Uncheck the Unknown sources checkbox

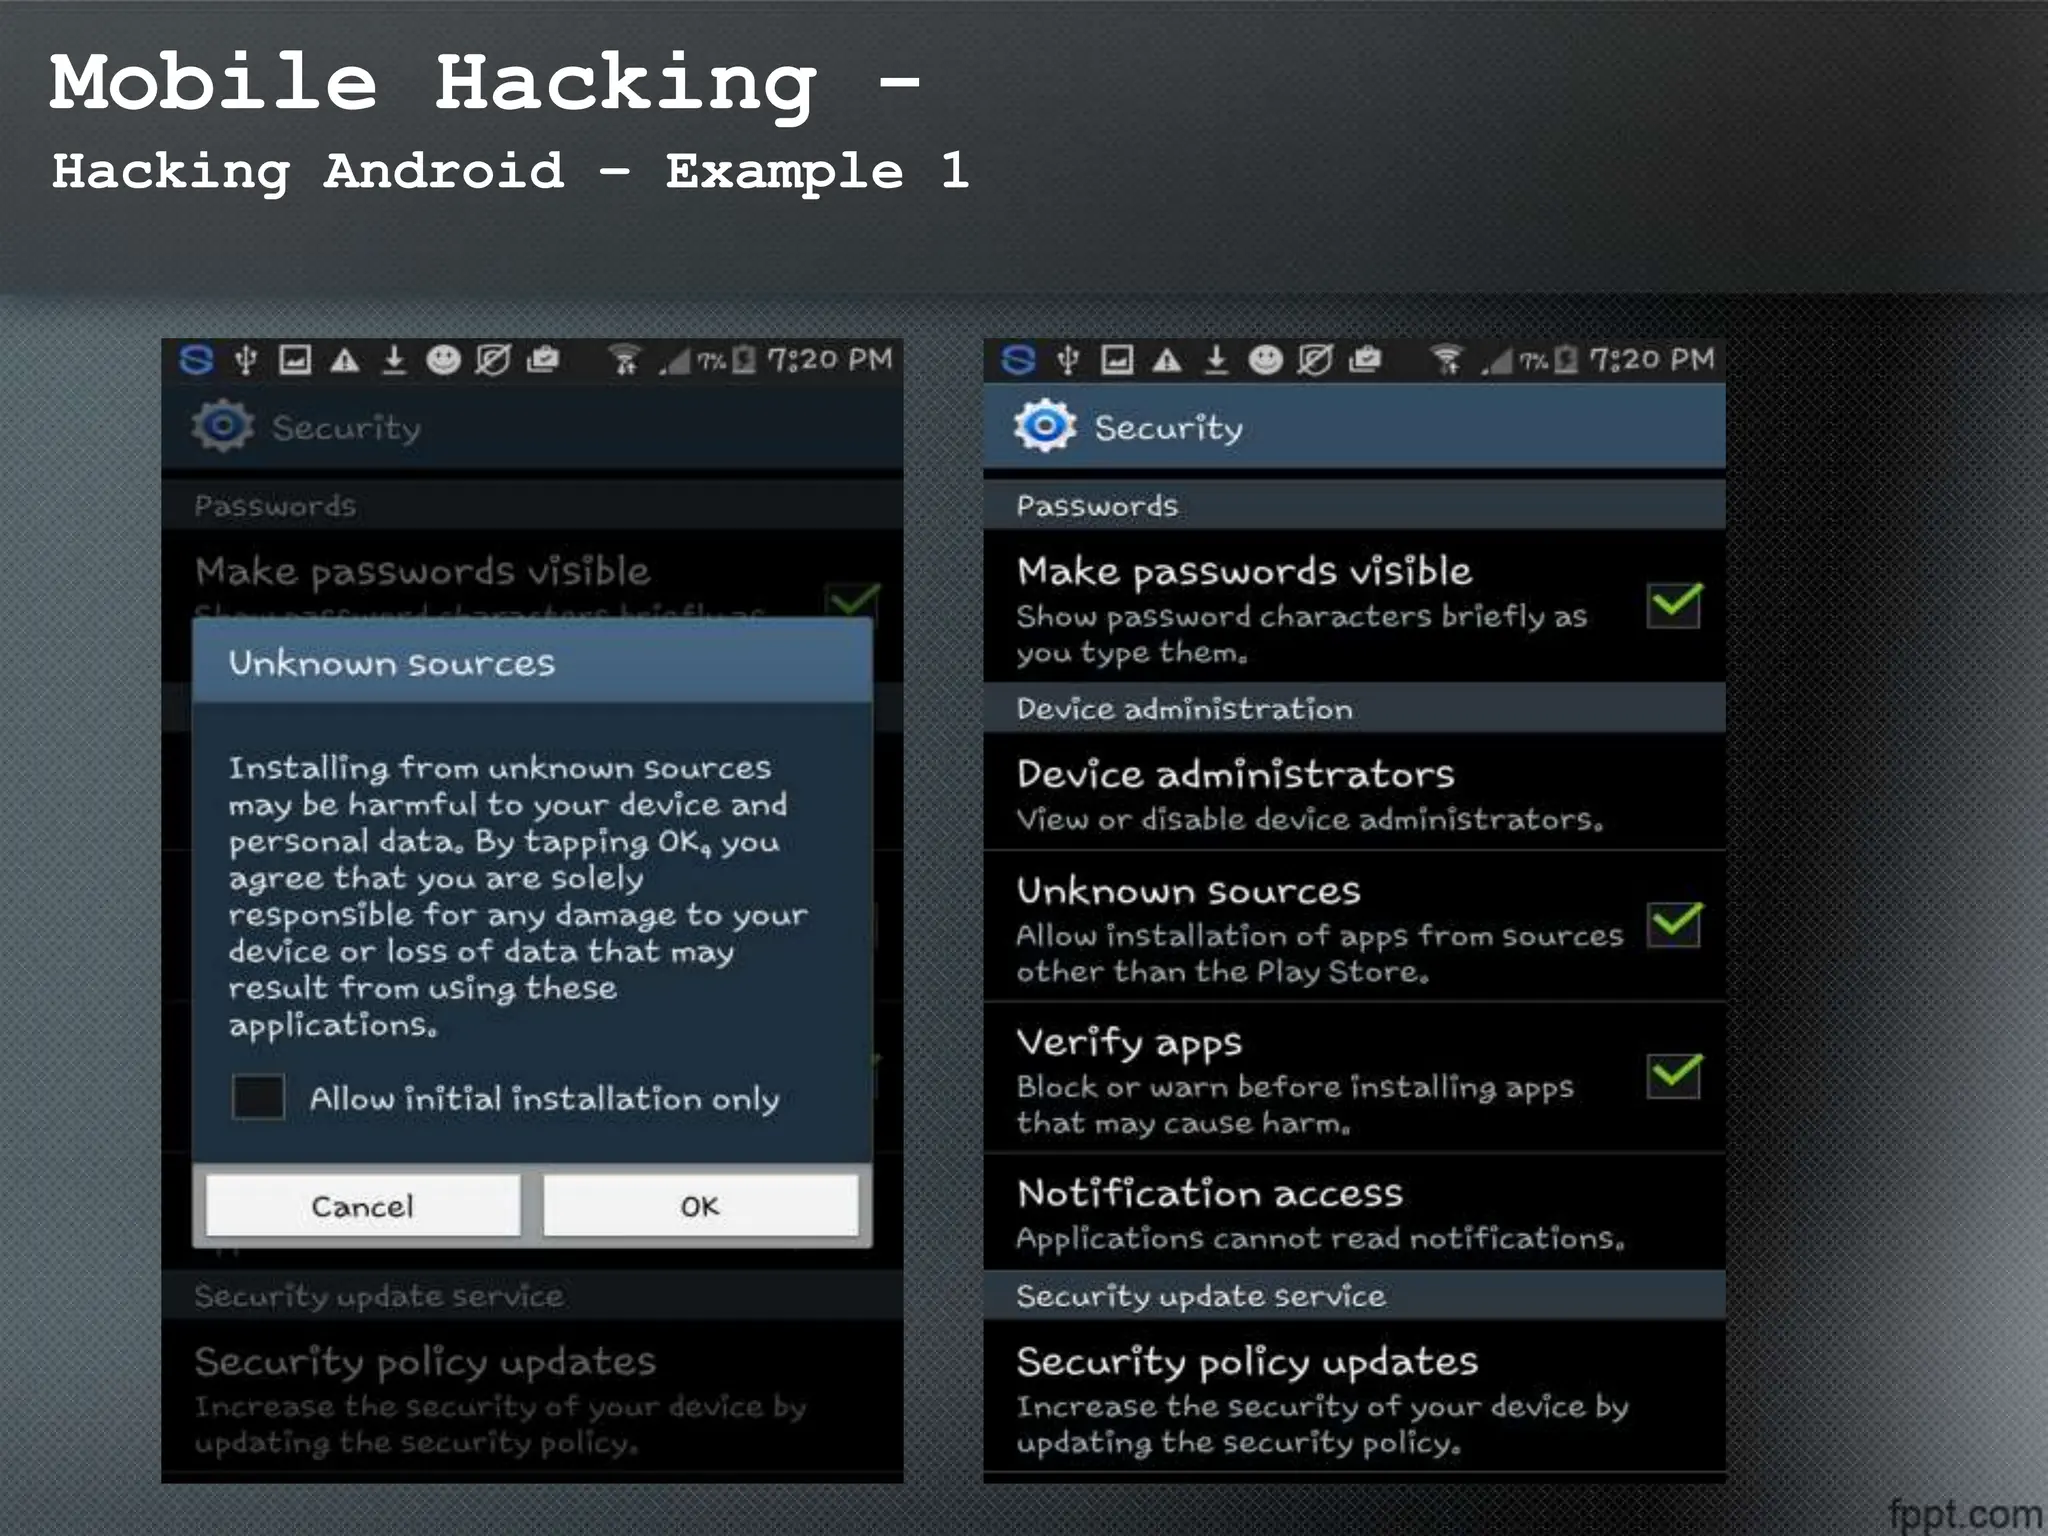pos(1675,924)
